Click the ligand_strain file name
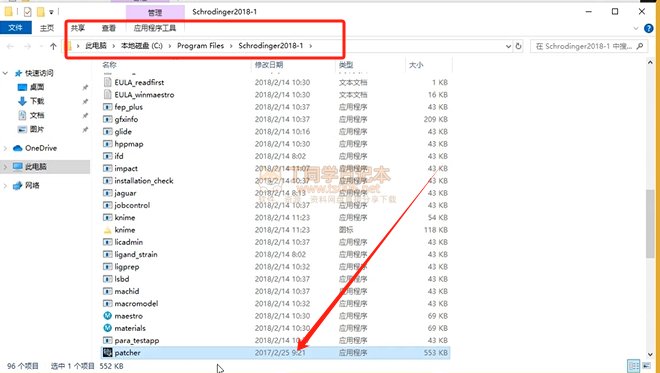The width and height of the screenshot is (660, 373). tap(136, 254)
